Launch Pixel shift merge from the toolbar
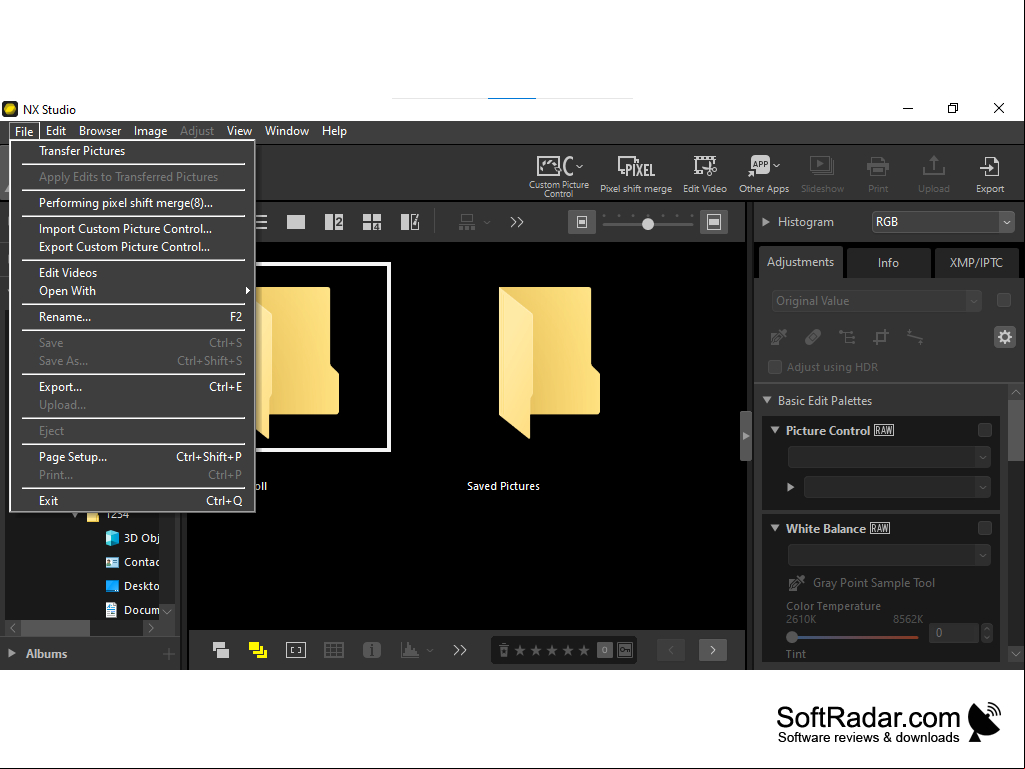 [636, 175]
